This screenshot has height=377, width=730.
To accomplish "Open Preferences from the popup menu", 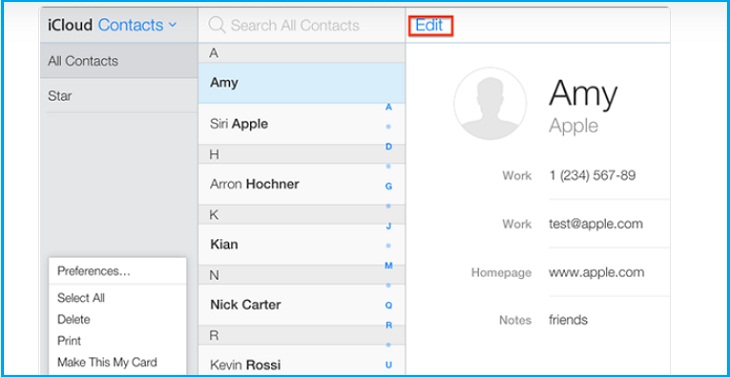I will (x=94, y=271).
